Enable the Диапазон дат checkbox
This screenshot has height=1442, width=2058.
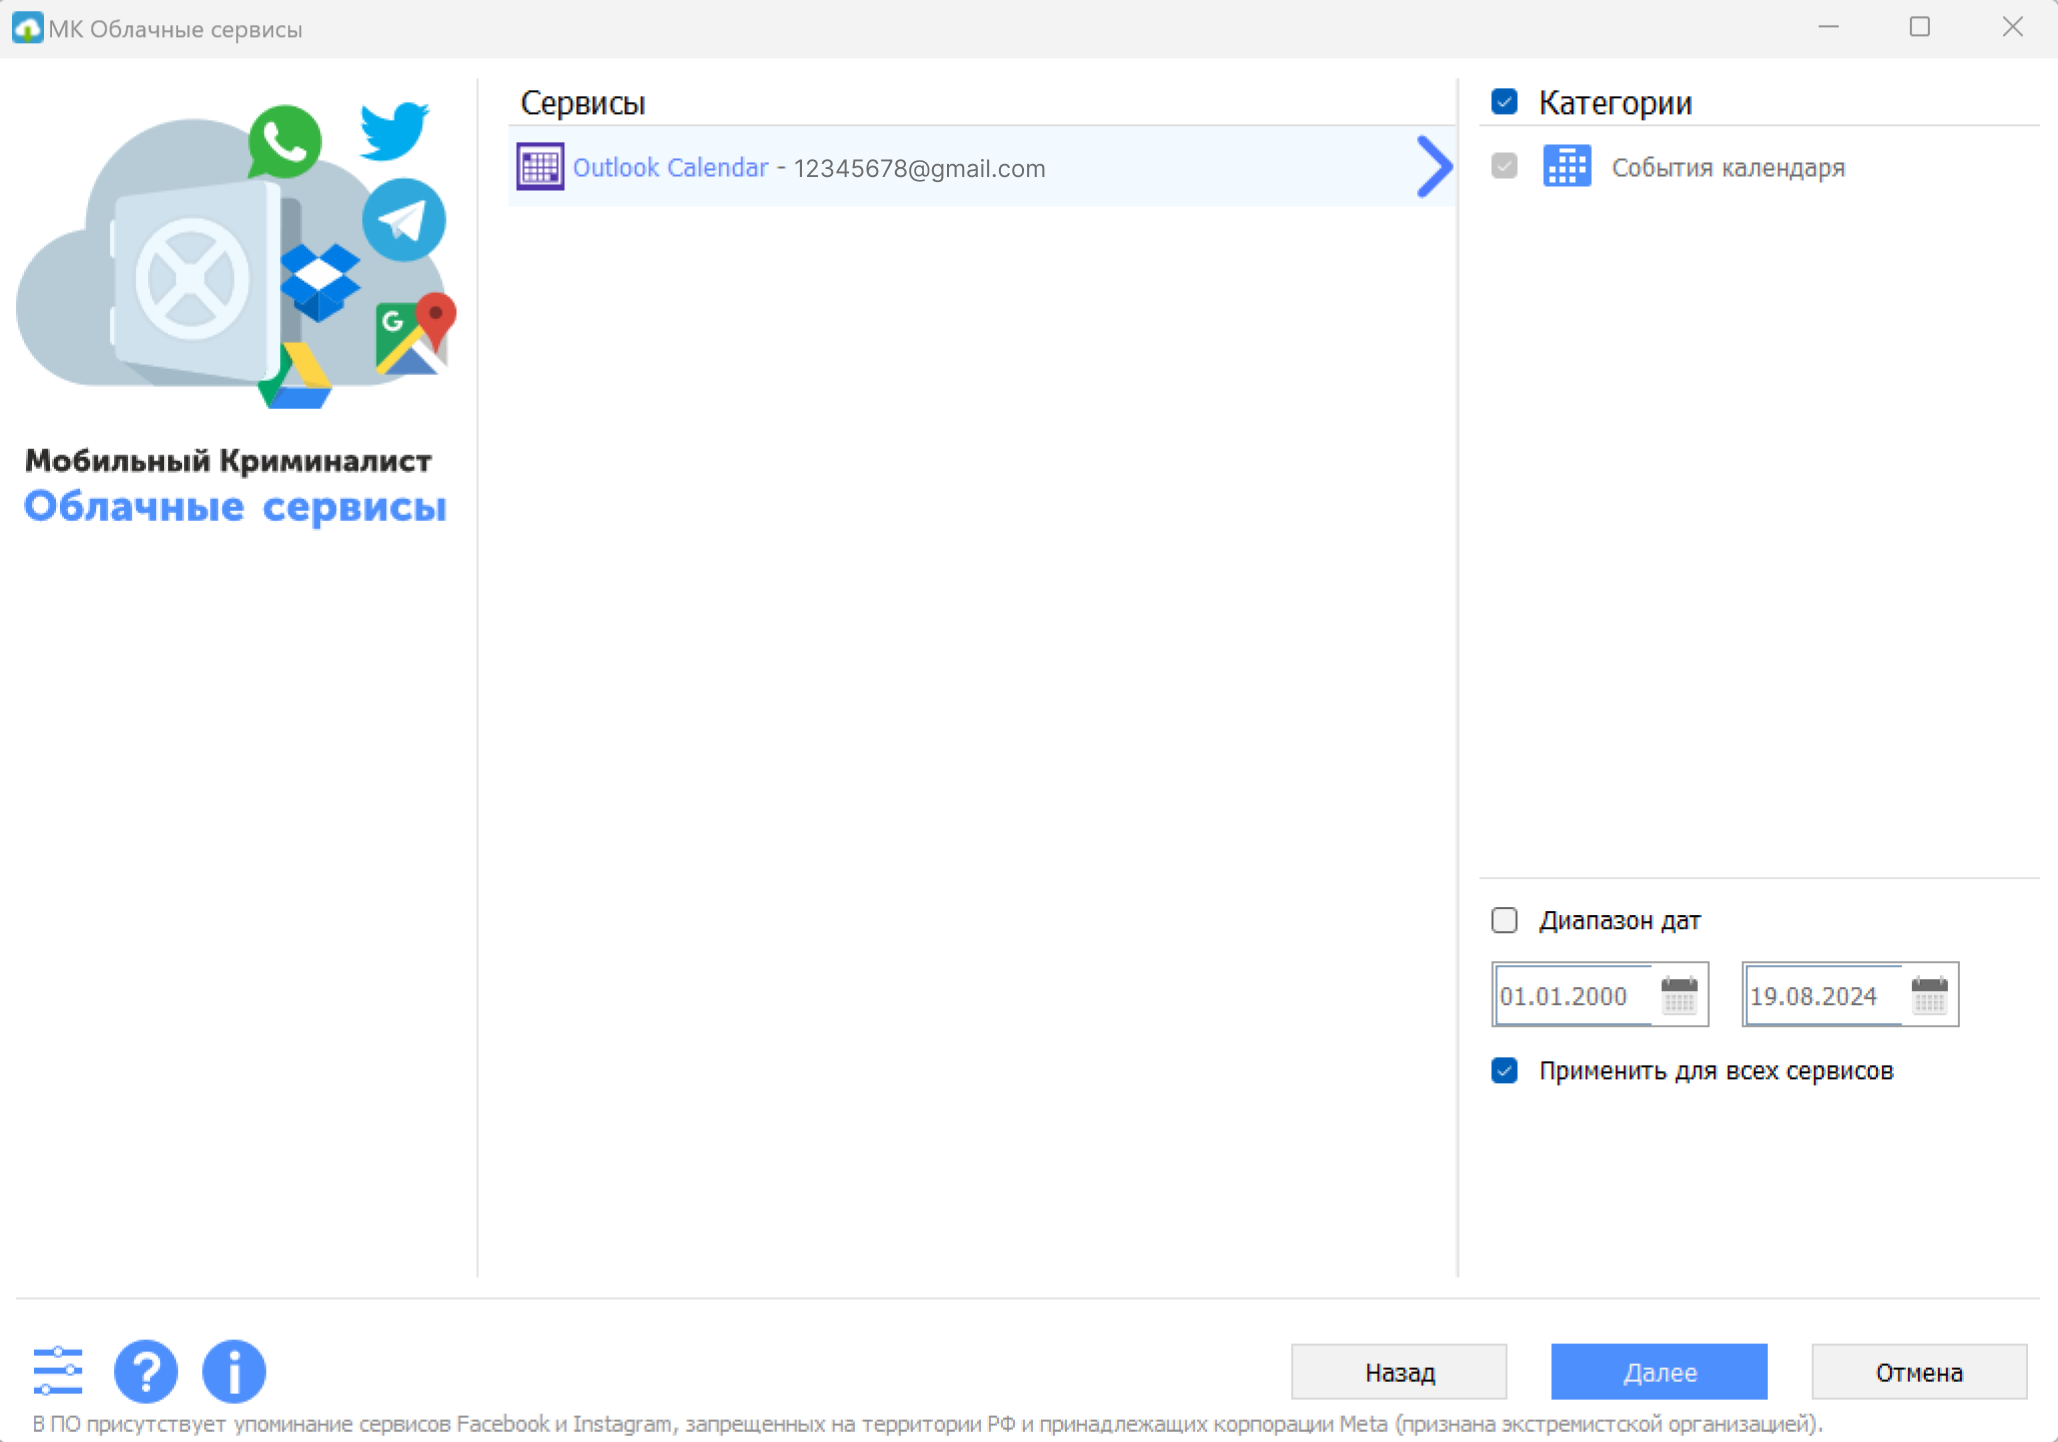[1504, 920]
